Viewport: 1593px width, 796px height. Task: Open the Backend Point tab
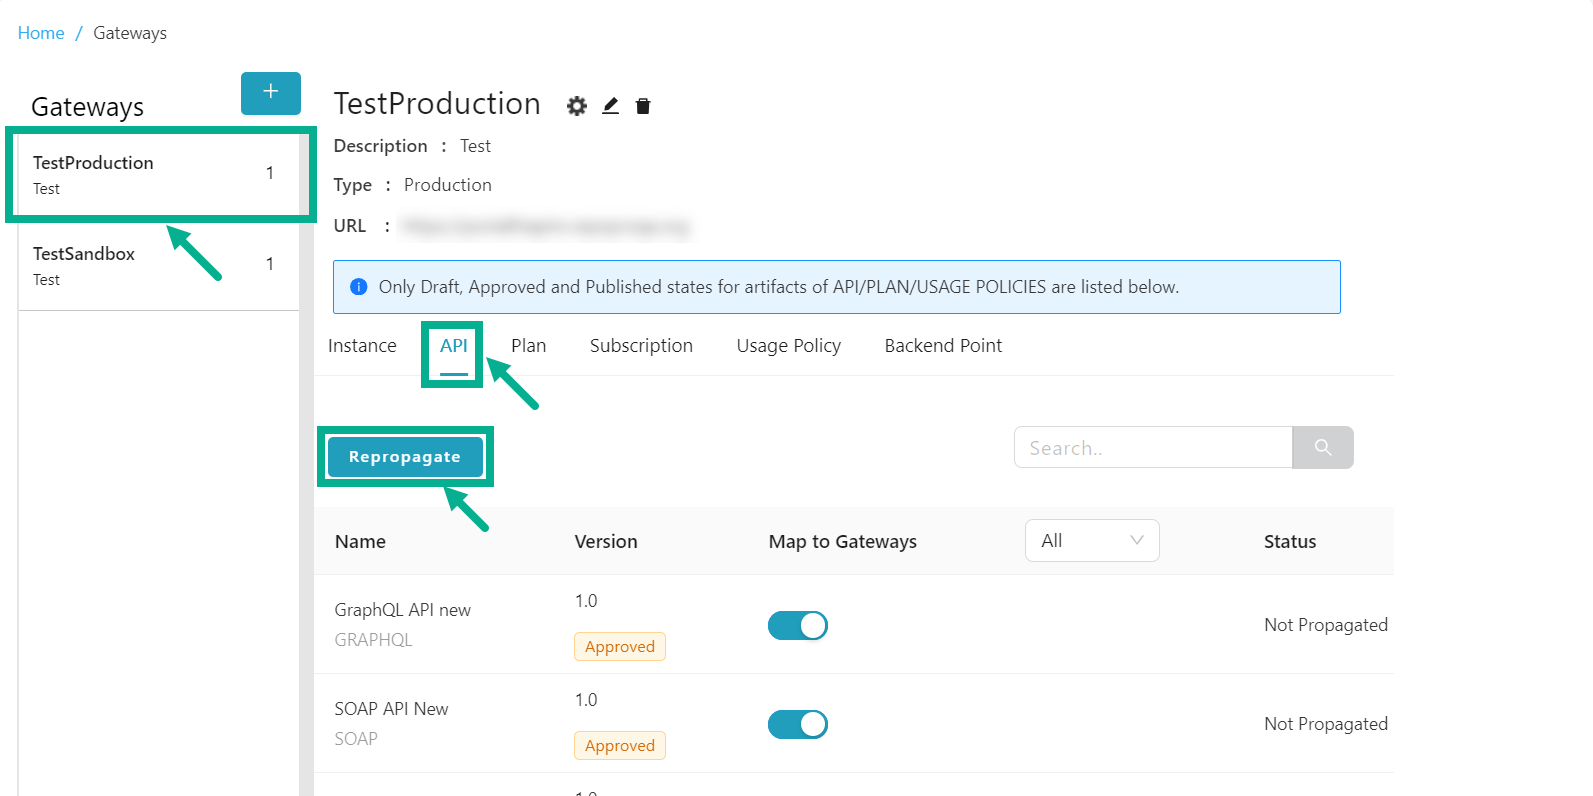pos(943,346)
